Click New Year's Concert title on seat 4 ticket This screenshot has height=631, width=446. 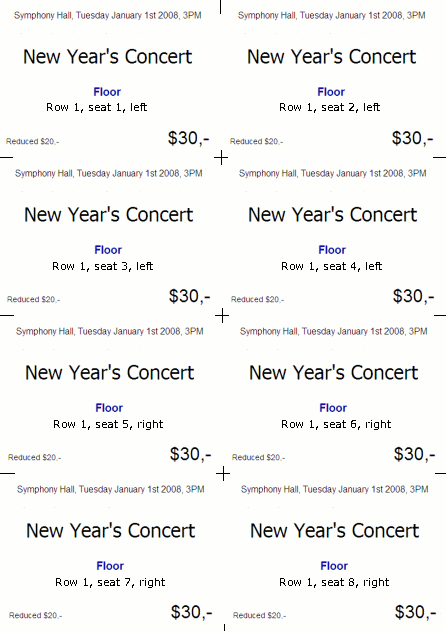coord(332,214)
